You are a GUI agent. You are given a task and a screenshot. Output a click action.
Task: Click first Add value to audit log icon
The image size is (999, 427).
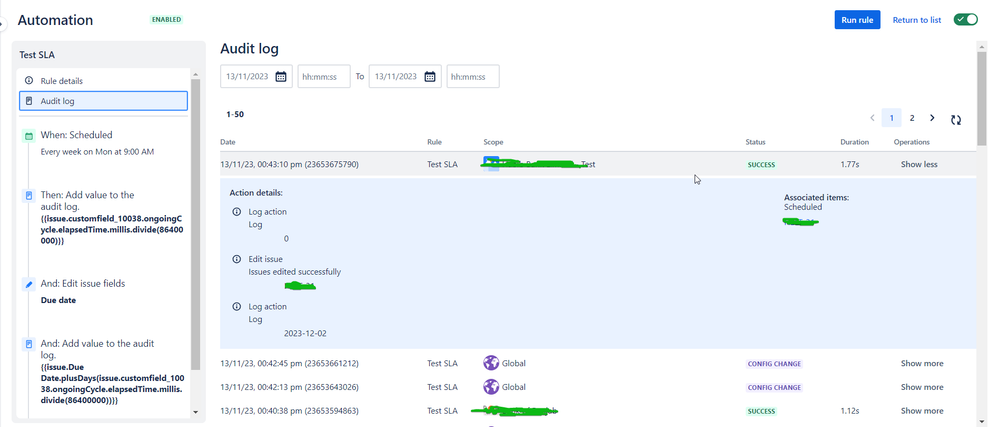point(28,196)
